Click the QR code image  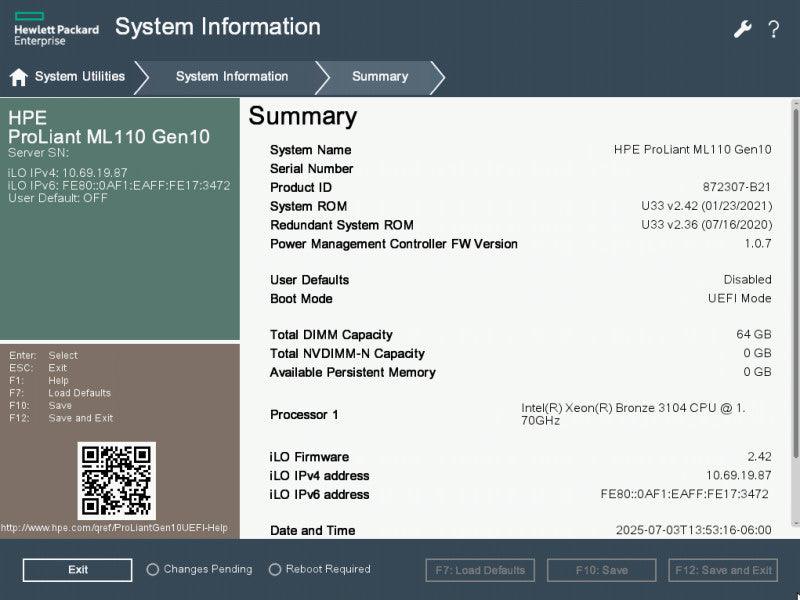click(116, 481)
